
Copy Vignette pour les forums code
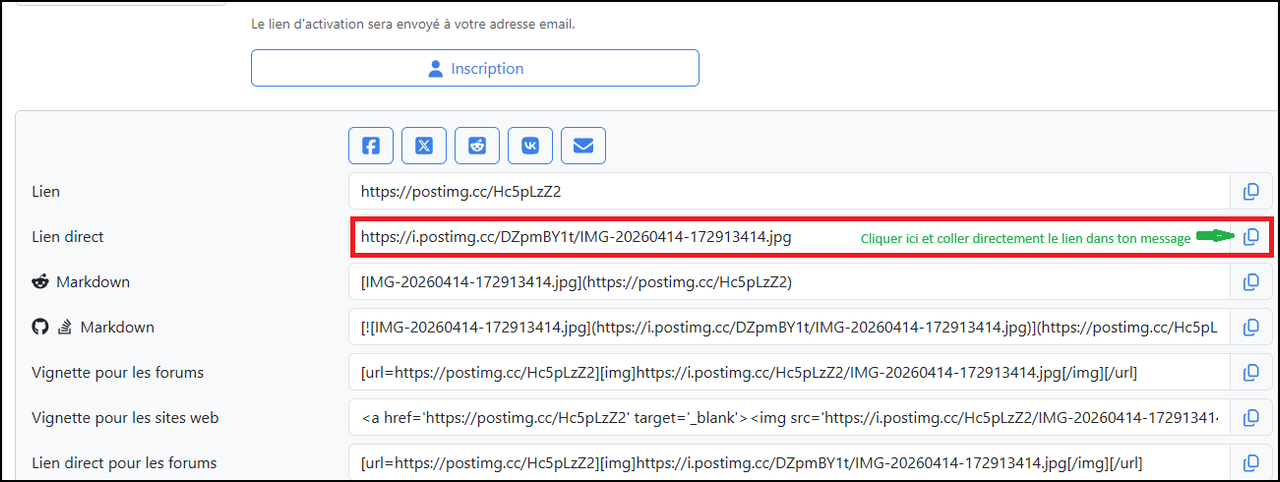(x=1251, y=372)
